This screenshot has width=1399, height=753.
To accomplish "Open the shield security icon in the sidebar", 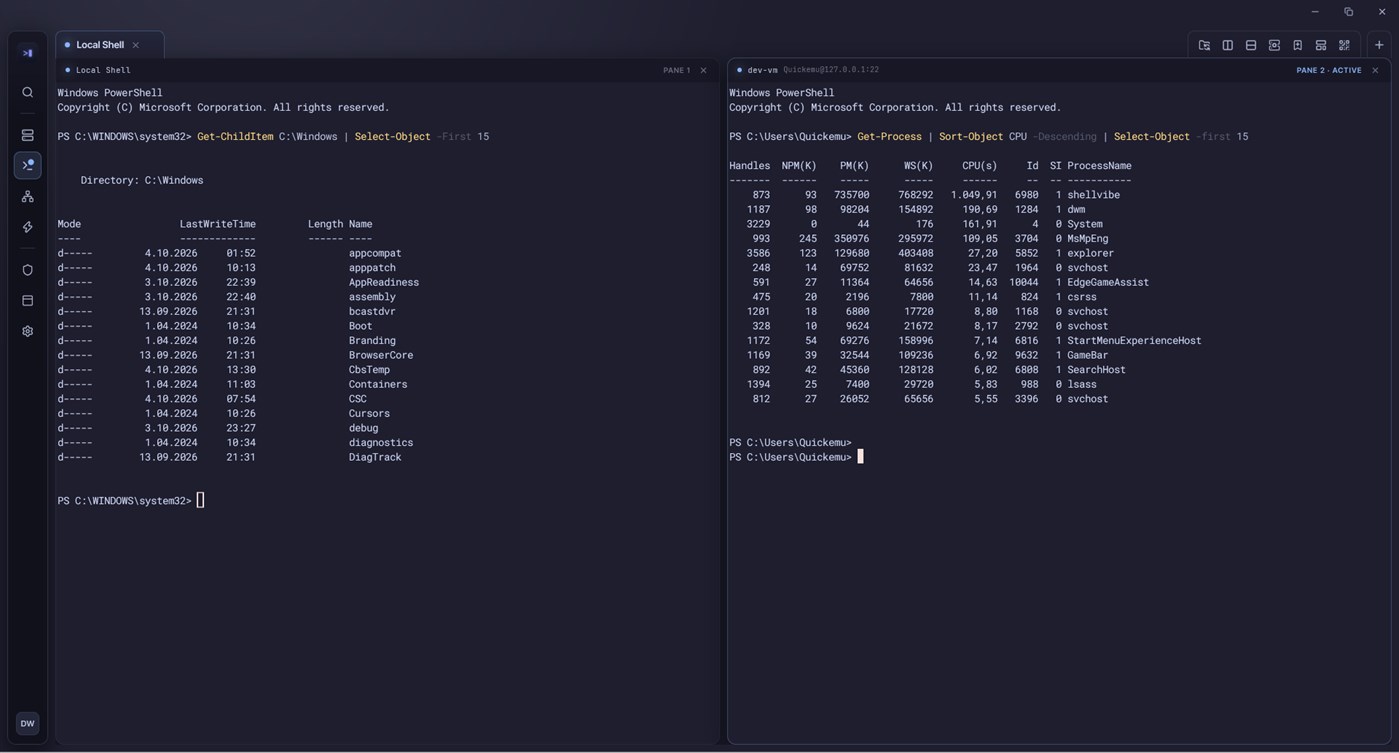I will [x=28, y=270].
